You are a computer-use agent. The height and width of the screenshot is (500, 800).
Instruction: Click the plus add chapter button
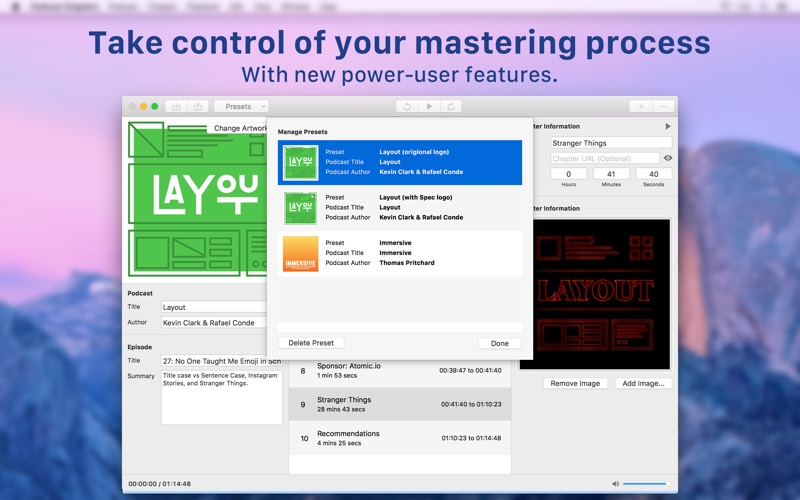641,107
